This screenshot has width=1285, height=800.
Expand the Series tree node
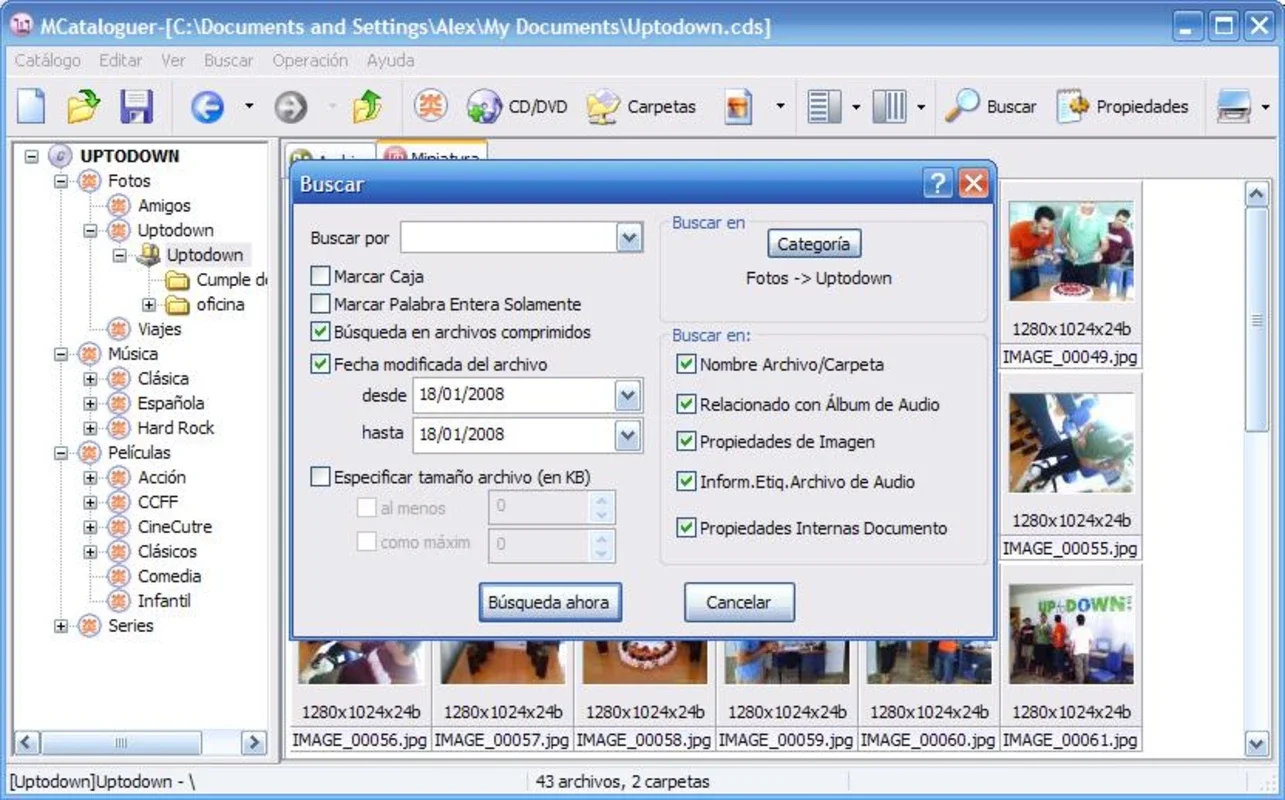coord(61,626)
